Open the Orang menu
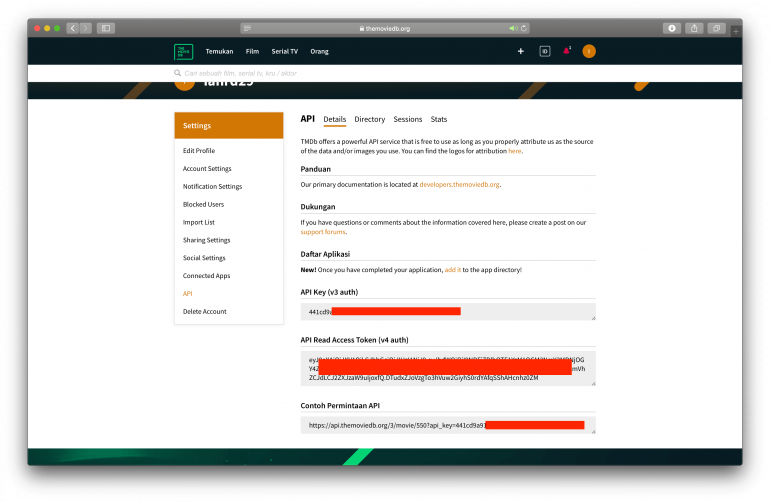Viewport: 770px width, 502px height. (x=319, y=52)
